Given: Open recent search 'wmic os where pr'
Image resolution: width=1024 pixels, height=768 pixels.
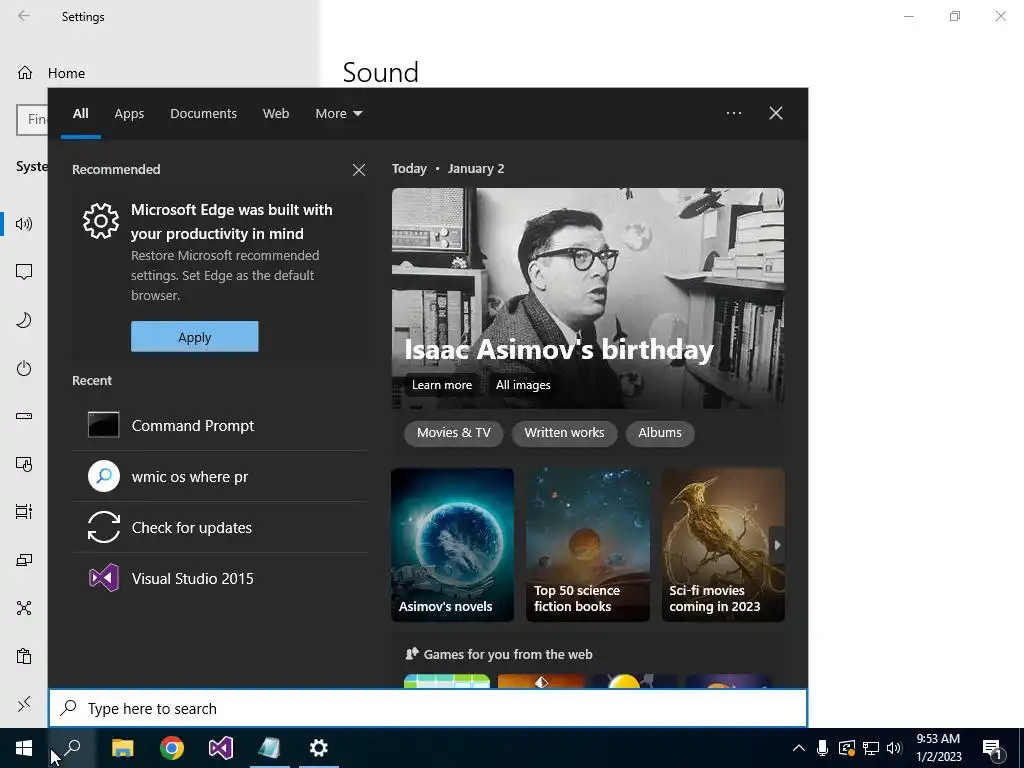Looking at the screenshot, I should pyautogui.click(x=220, y=476).
